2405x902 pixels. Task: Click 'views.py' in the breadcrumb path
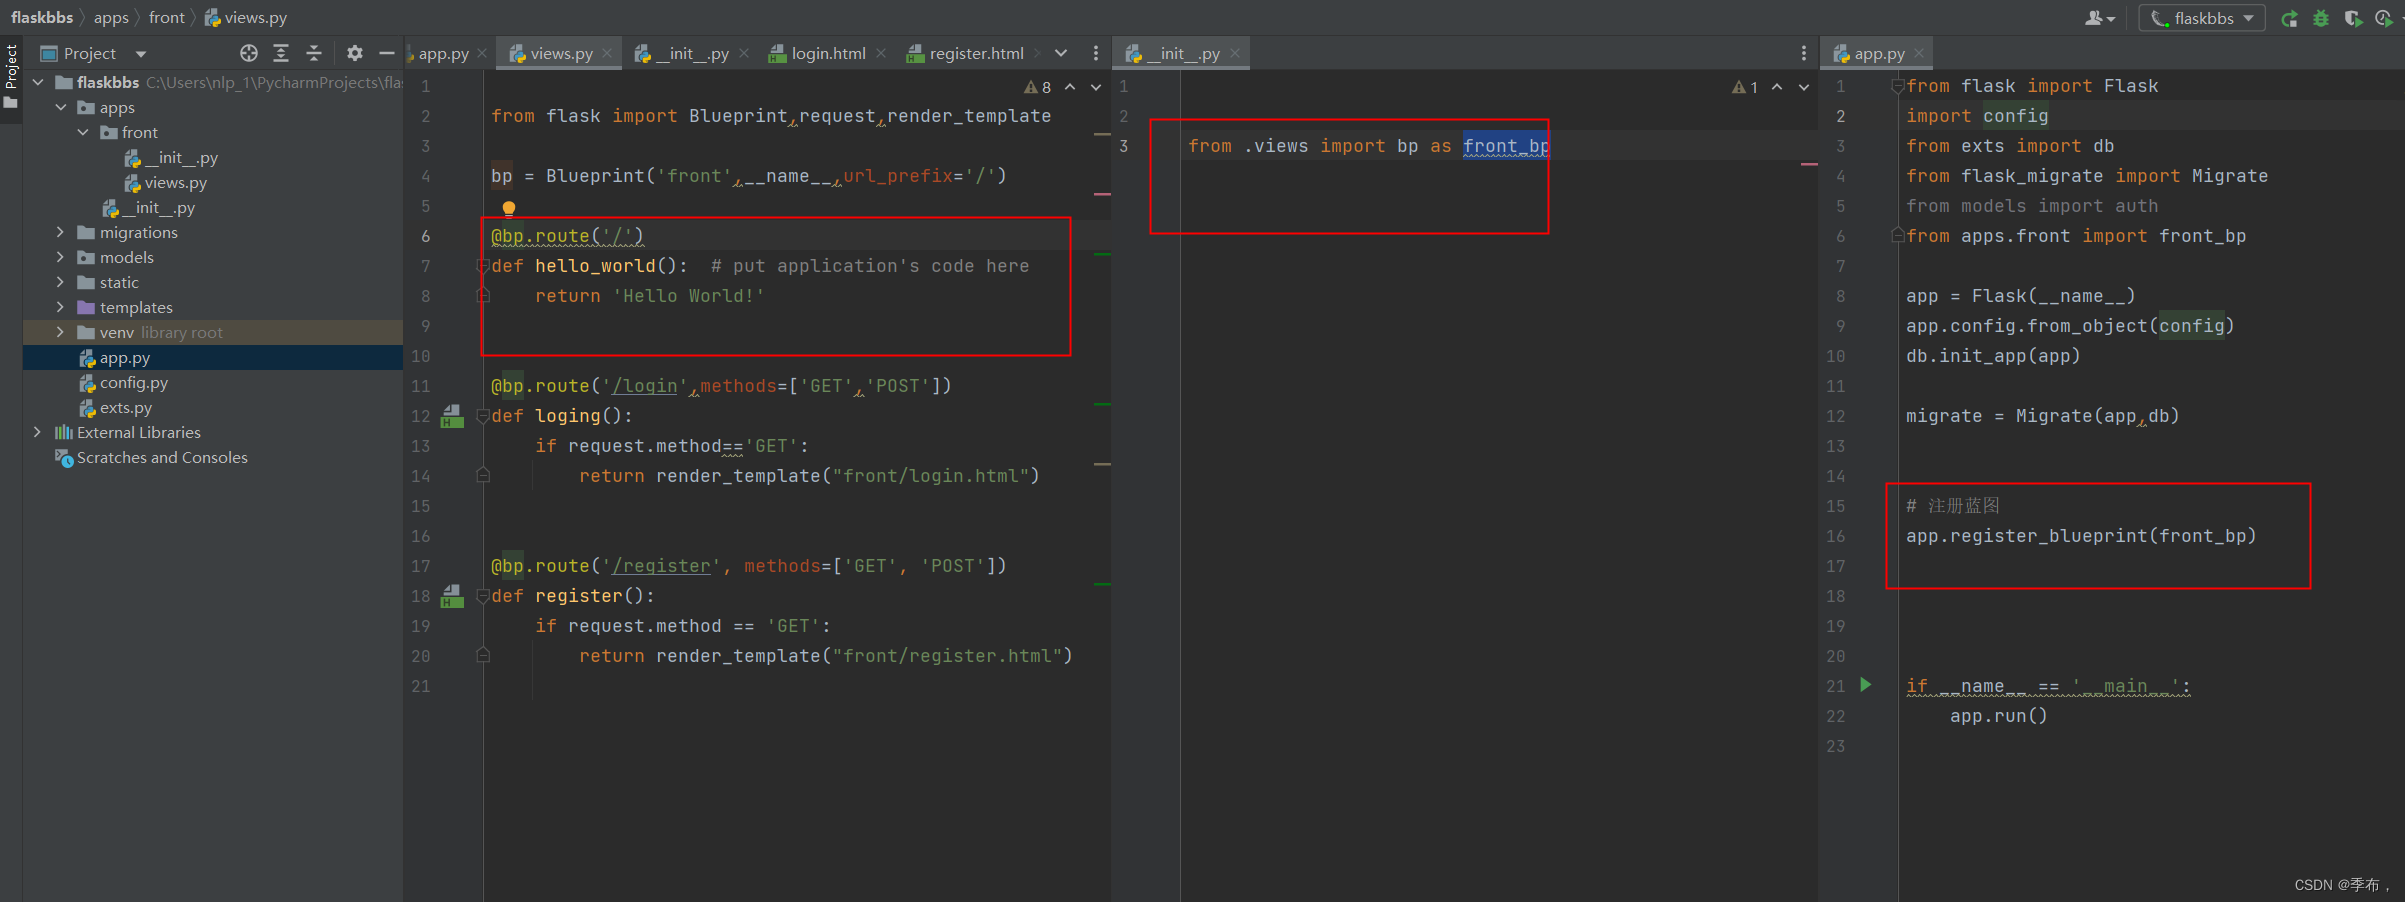246,18
